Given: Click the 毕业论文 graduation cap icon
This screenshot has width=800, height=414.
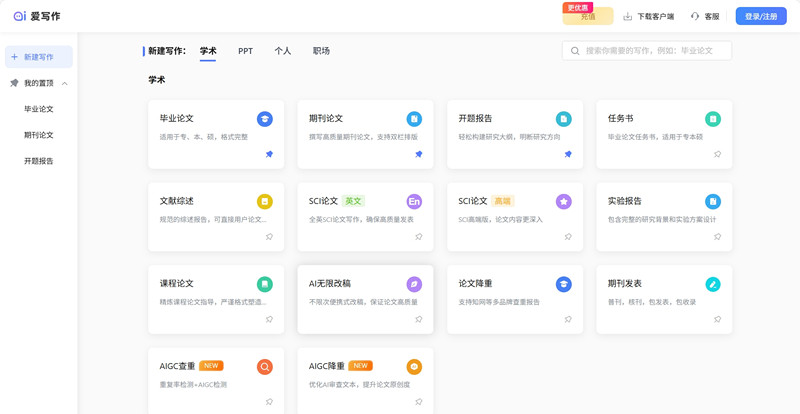Looking at the screenshot, I should [265, 119].
